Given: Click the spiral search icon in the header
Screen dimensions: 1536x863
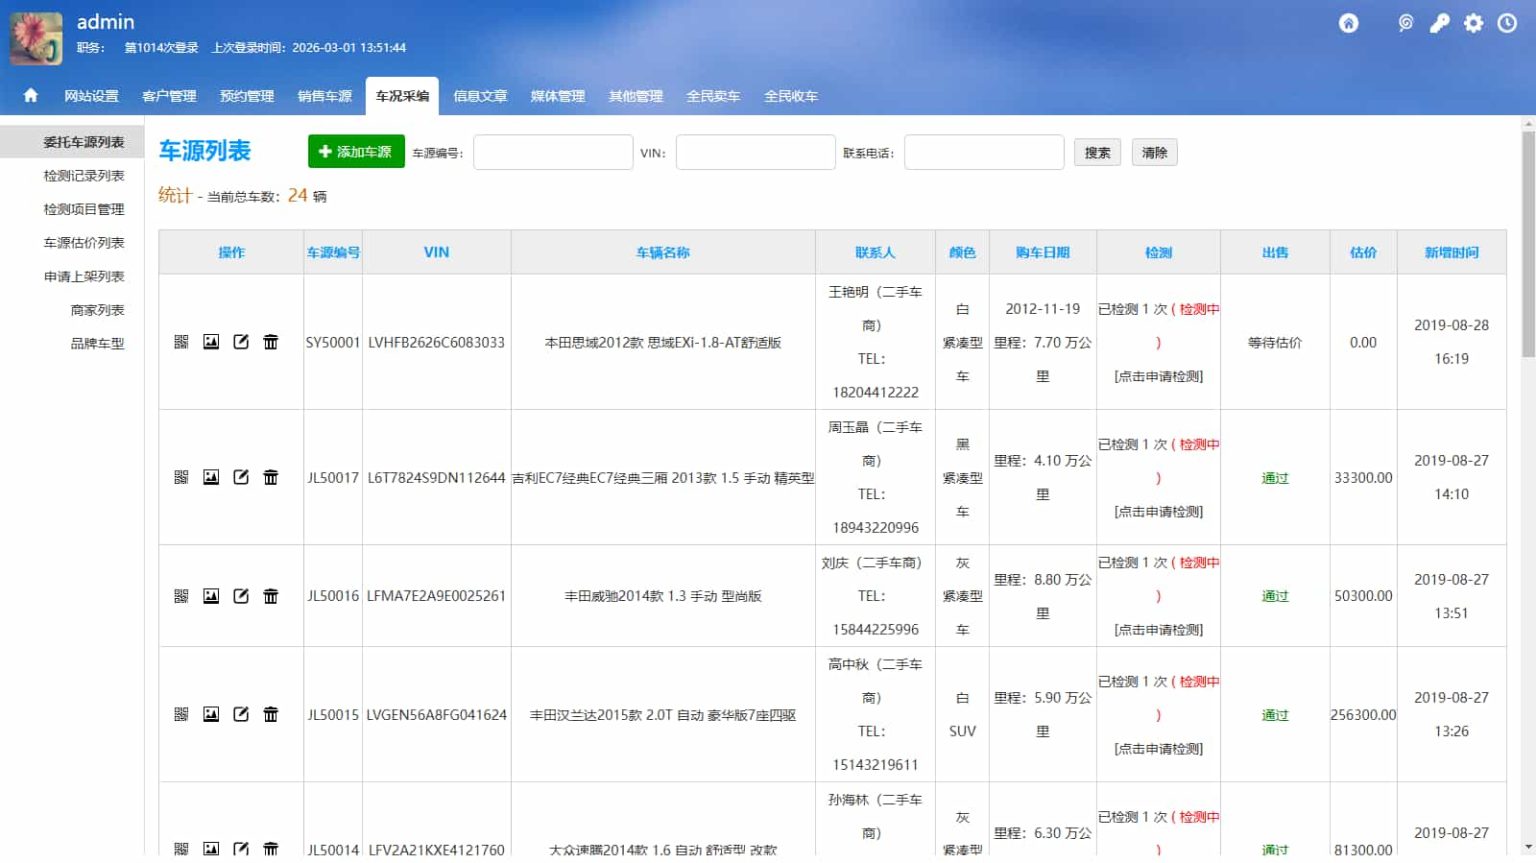Looking at the screenshot, I should click(x=1406, y=22).
